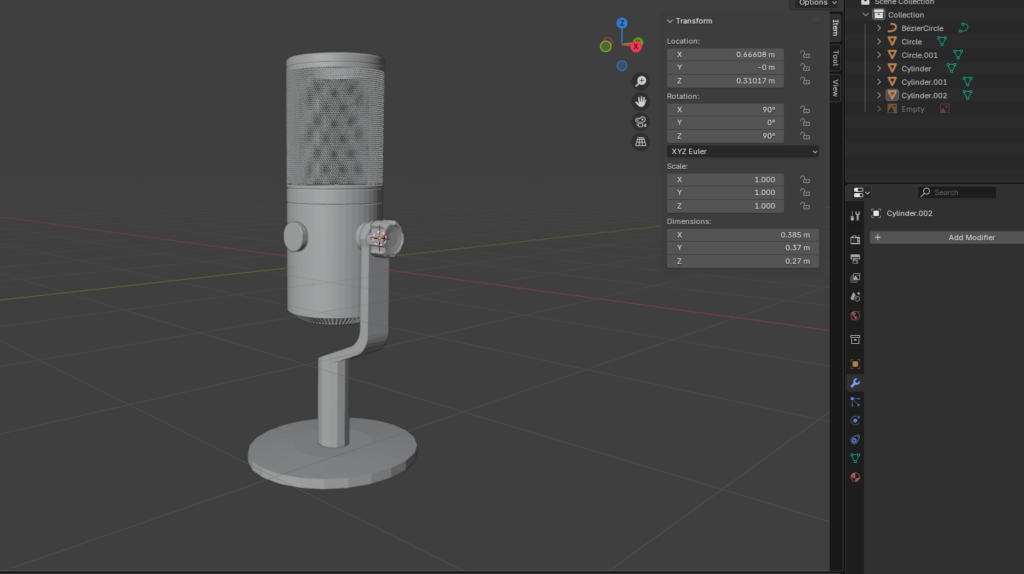Image resolution: width=1024 pixels, height=574 pixels.
Task: Click the Rotation Z 90° field
Action: [x=725, y=136]
